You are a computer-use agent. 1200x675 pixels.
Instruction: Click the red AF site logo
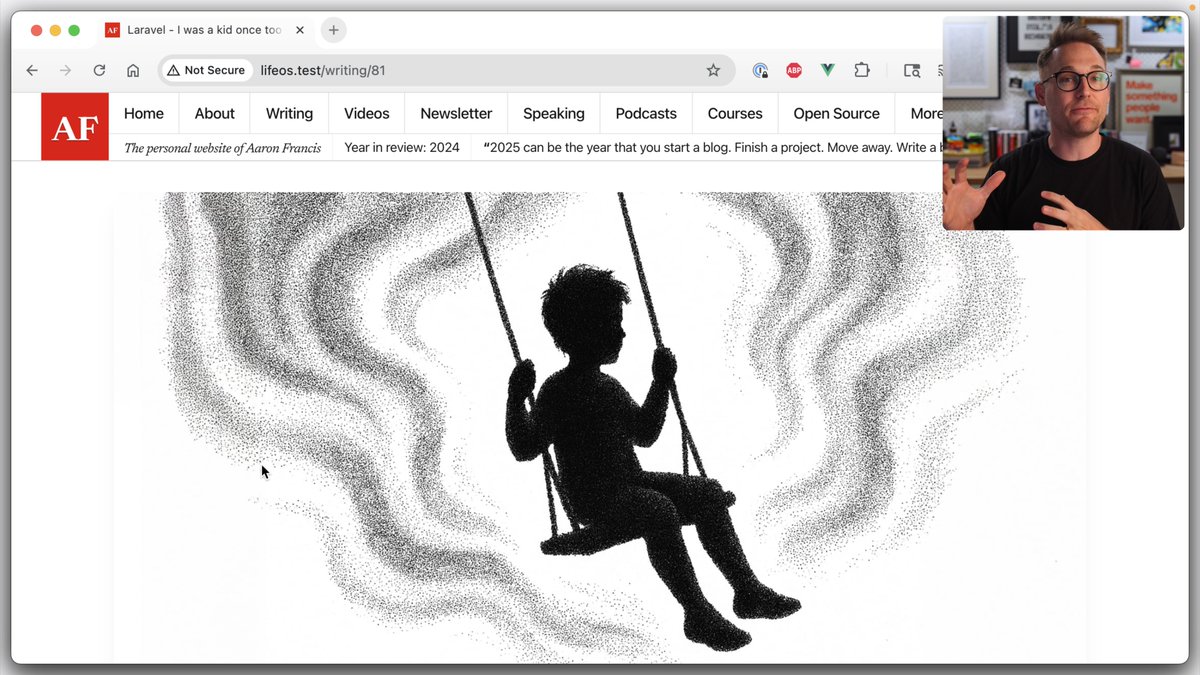(75, 127)
